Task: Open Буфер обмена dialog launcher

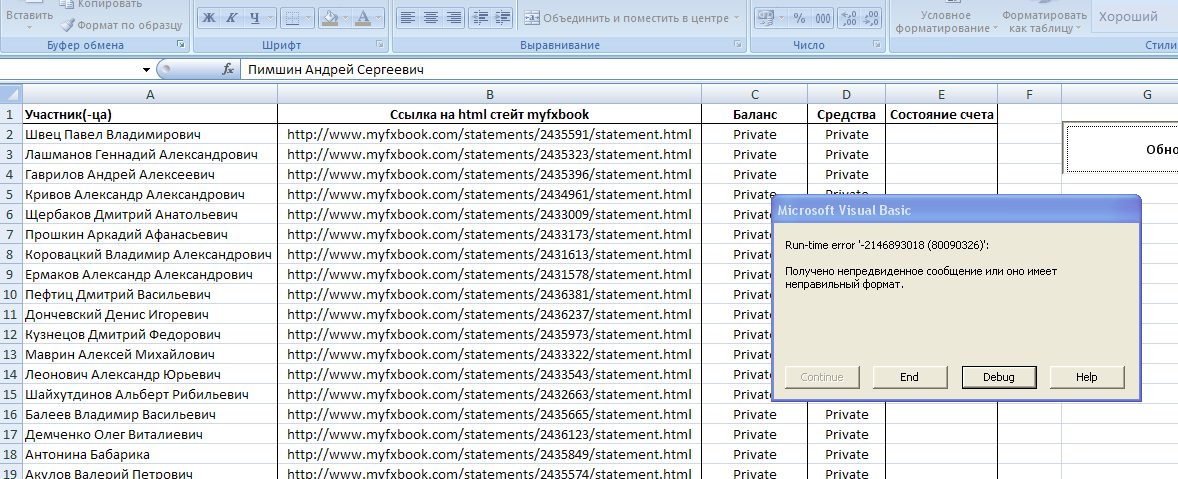Action: (180, 45)
